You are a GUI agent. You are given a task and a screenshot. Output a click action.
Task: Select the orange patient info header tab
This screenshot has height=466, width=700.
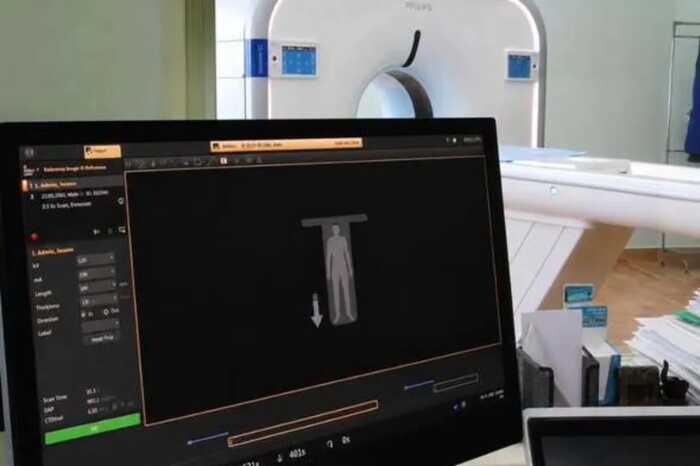286,145
